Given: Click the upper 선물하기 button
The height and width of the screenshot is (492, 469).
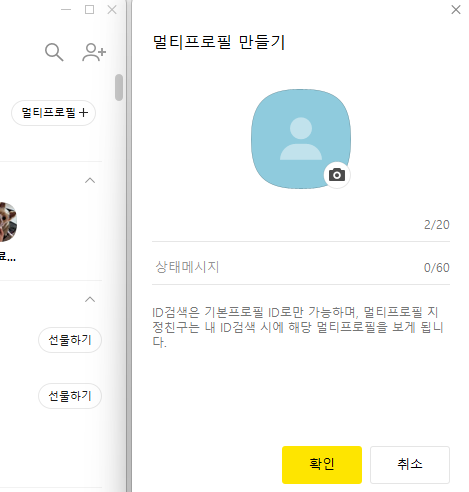Looking at the screenshot, I should [x=70, y=340].
